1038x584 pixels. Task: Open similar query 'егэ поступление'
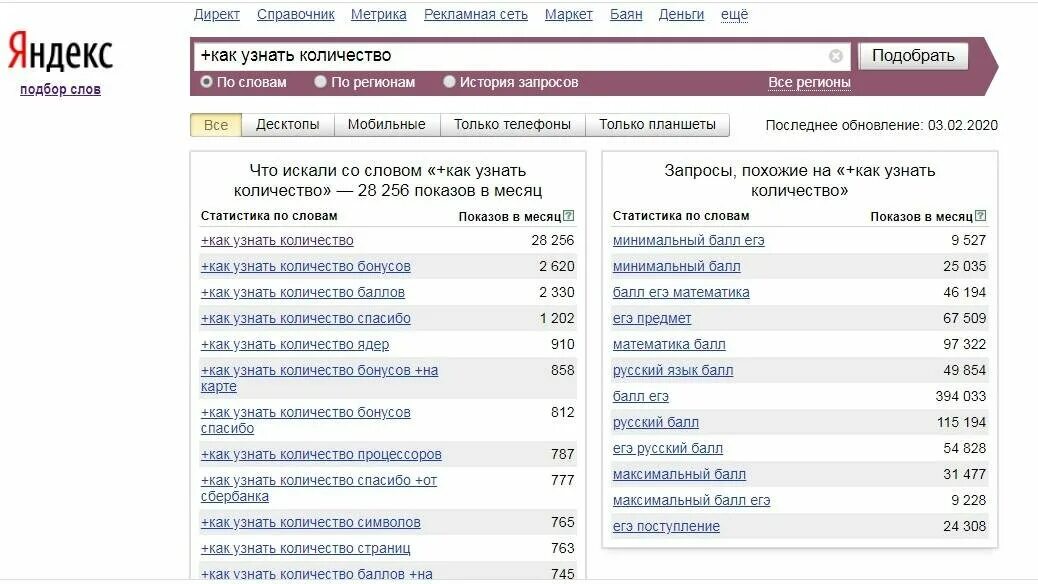(667, 526)
